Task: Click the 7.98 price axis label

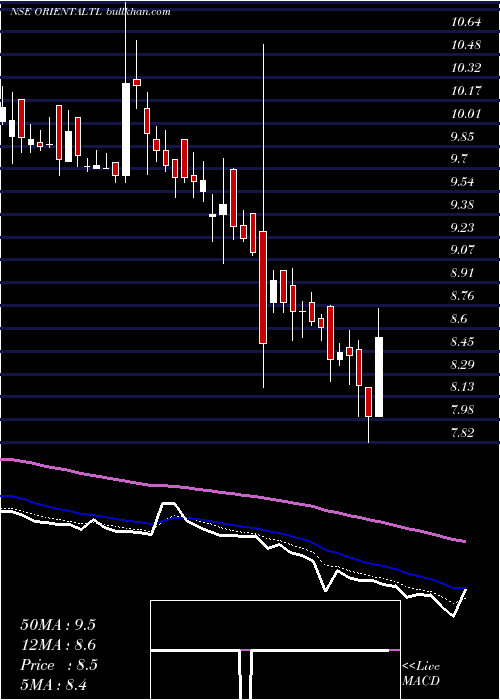Action: (x=462, y=410)
